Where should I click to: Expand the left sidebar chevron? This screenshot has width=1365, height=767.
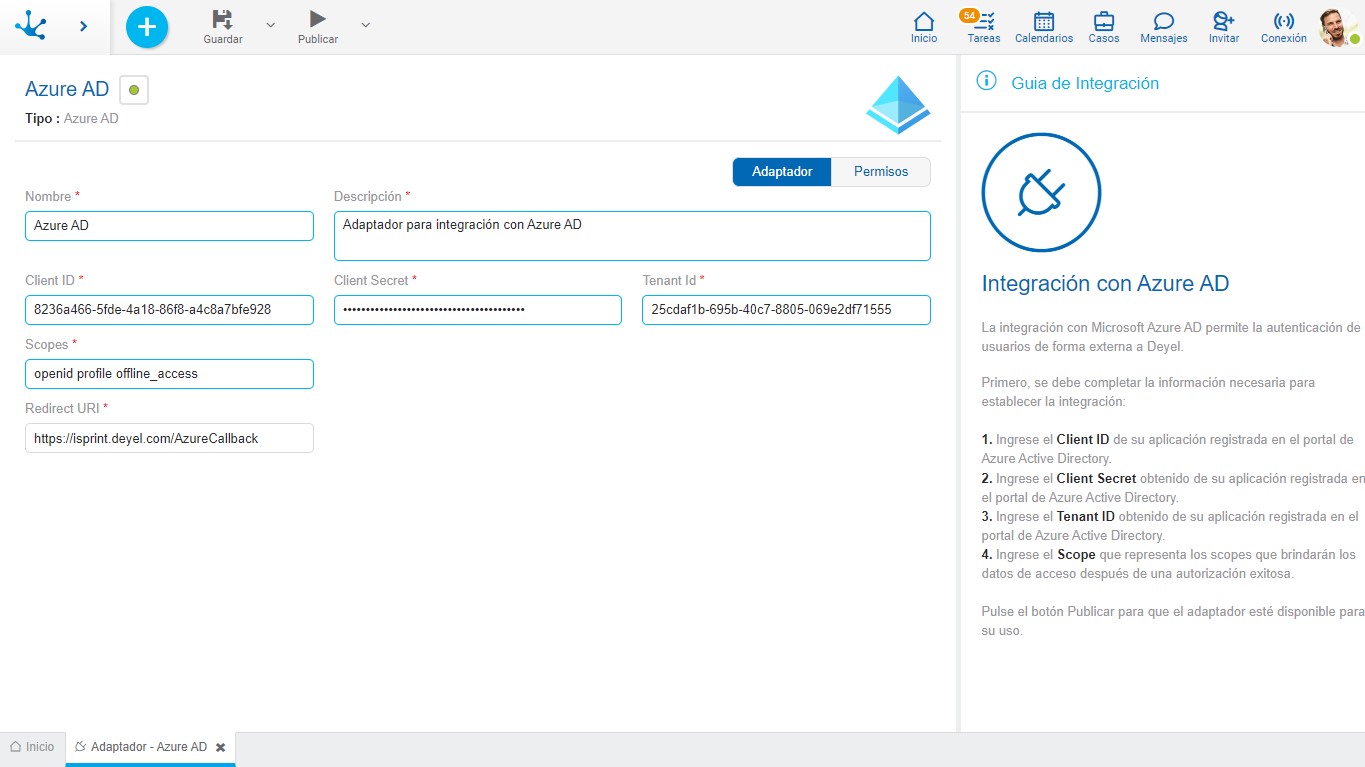pyautogui.click(x=83, y=26)
